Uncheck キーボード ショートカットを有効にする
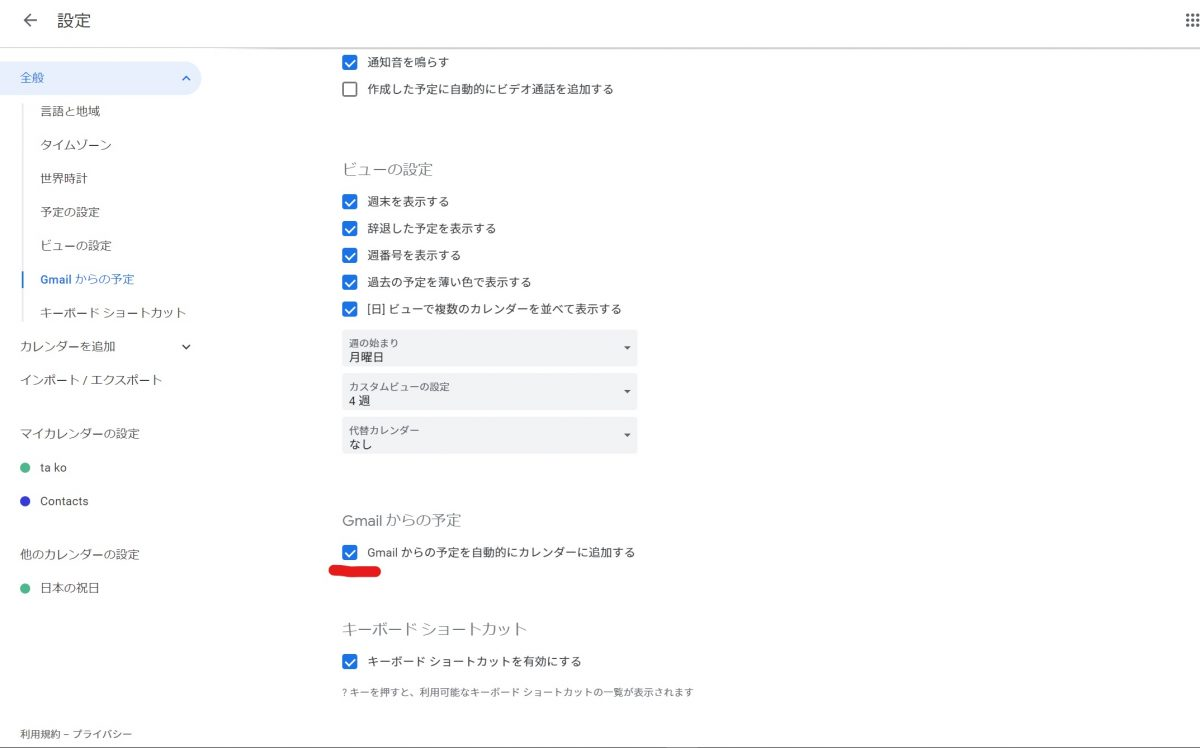The image size is (1200, 748). [x=350, y=661]
